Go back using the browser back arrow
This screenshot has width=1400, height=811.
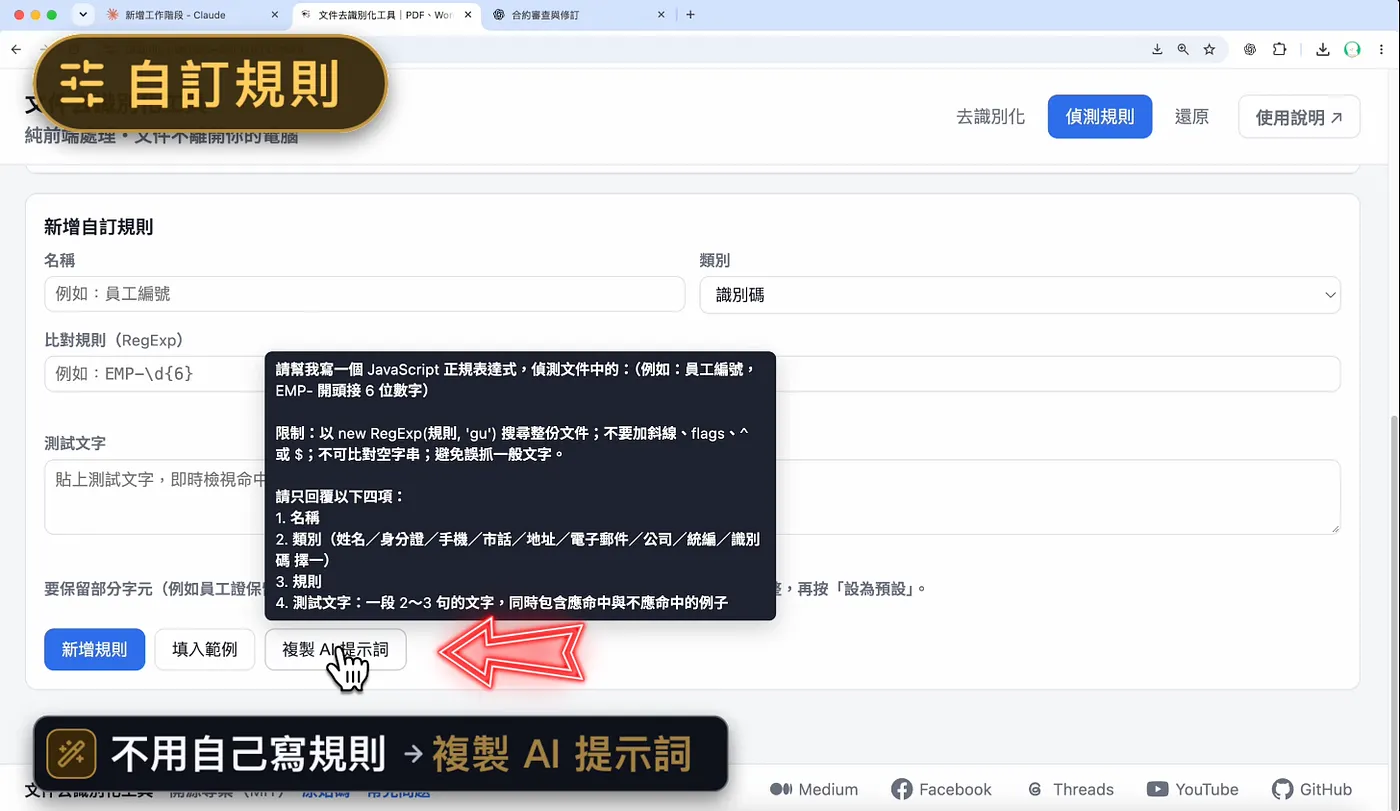pyautogui.click(x=16, y=49)
